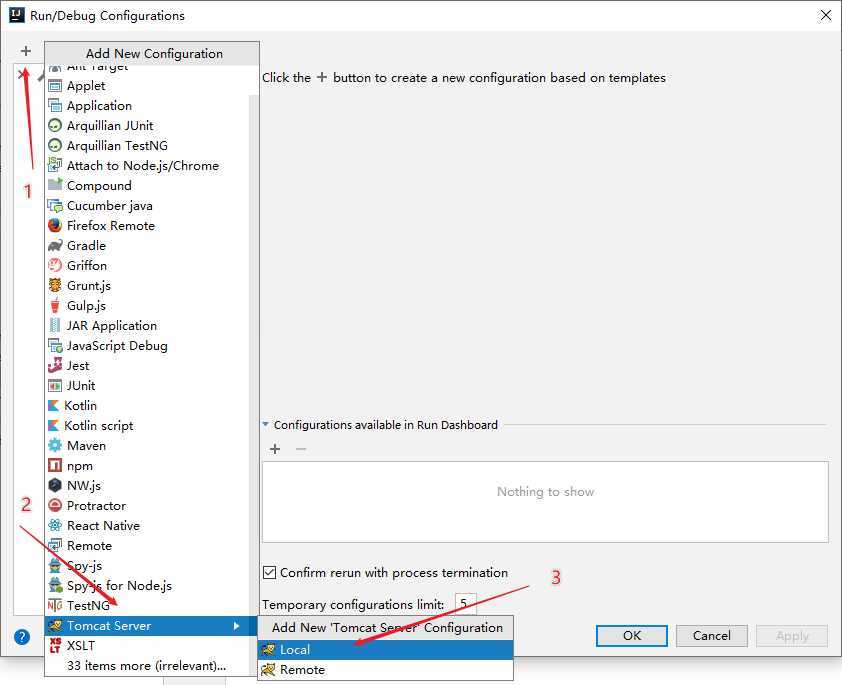Toggle Confirm rerun with process termination
The height and width of the screenshot is (685, 842).
click(x=269, y=573)
